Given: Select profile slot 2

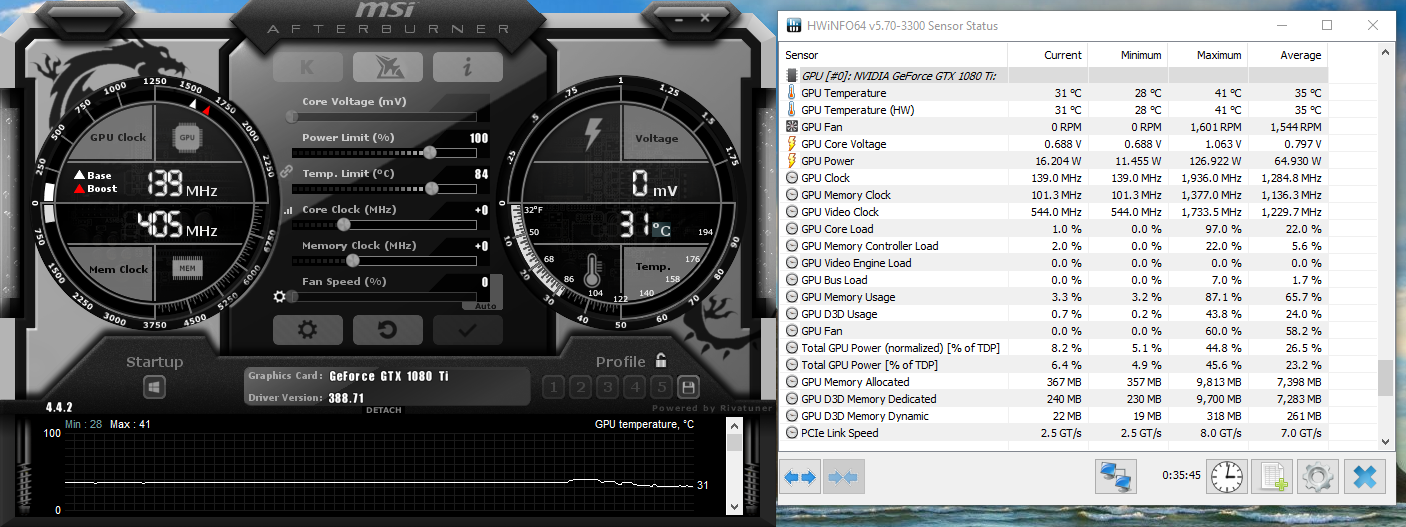Looking at the screenshot, I should tap(580, 387).
